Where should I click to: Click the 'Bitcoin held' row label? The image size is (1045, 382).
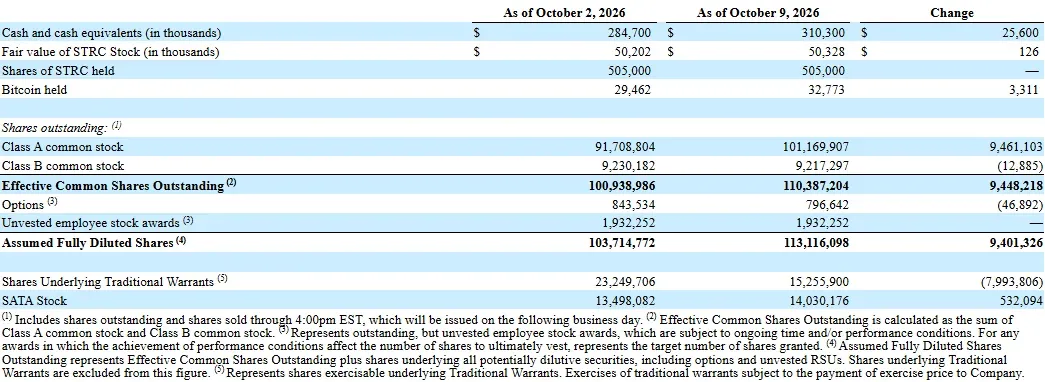pyautogui.click(x=35, y=89)
